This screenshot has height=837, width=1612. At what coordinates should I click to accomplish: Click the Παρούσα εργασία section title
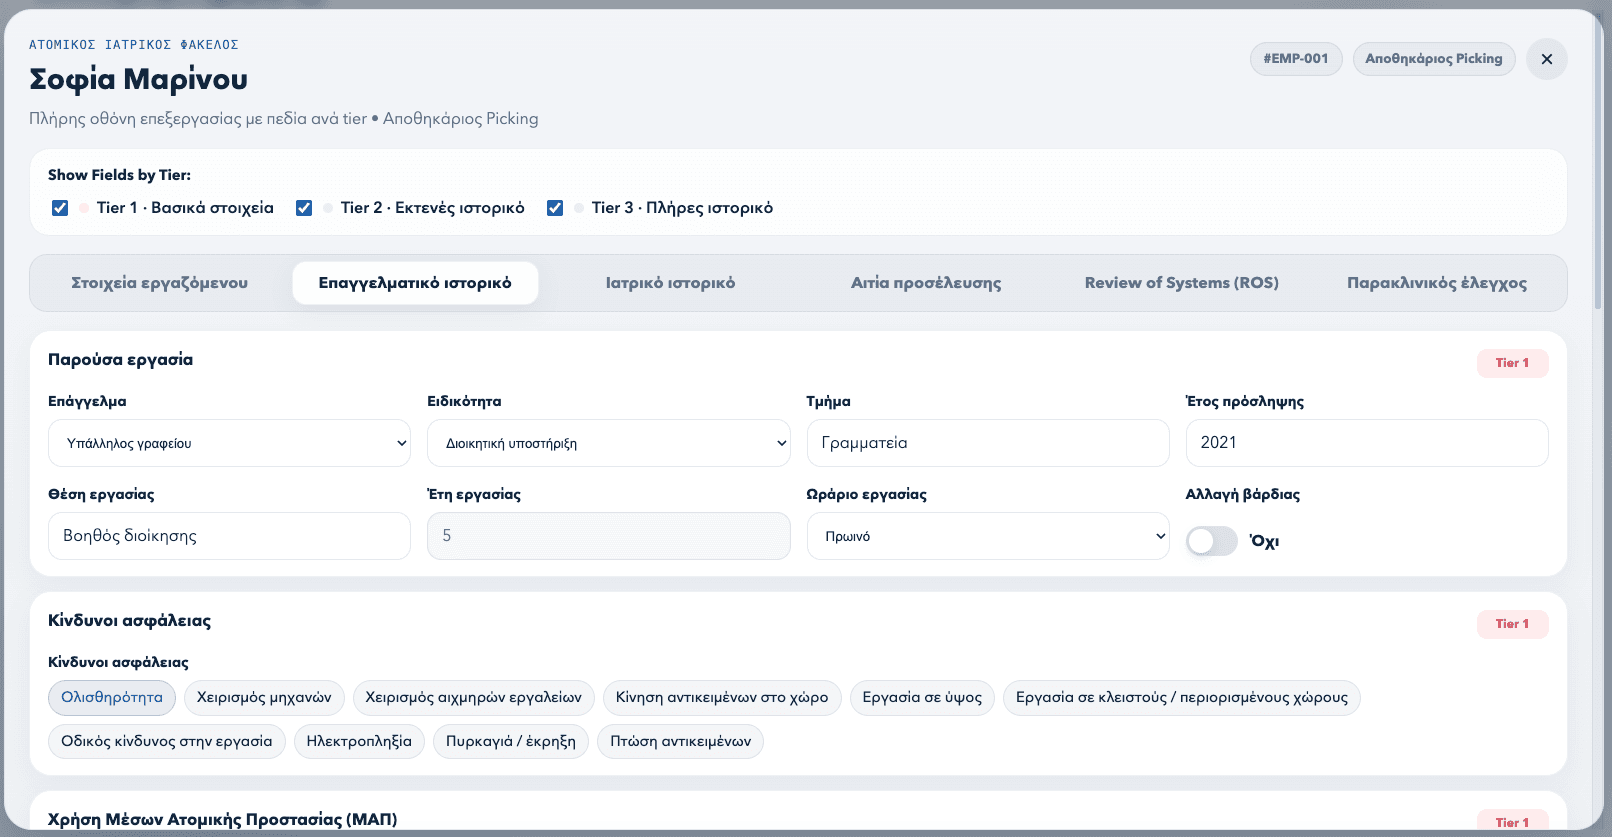click(120, 360)
